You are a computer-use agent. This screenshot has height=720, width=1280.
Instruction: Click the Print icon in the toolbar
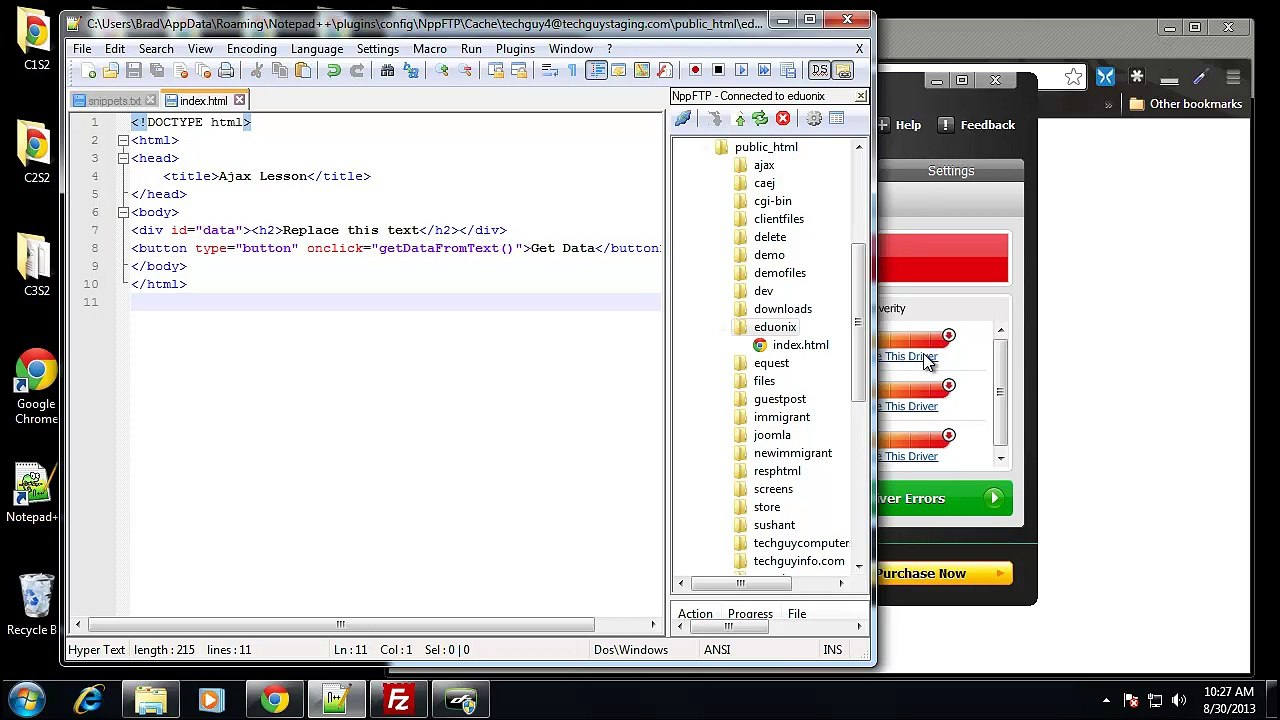(x=226, y=70)
